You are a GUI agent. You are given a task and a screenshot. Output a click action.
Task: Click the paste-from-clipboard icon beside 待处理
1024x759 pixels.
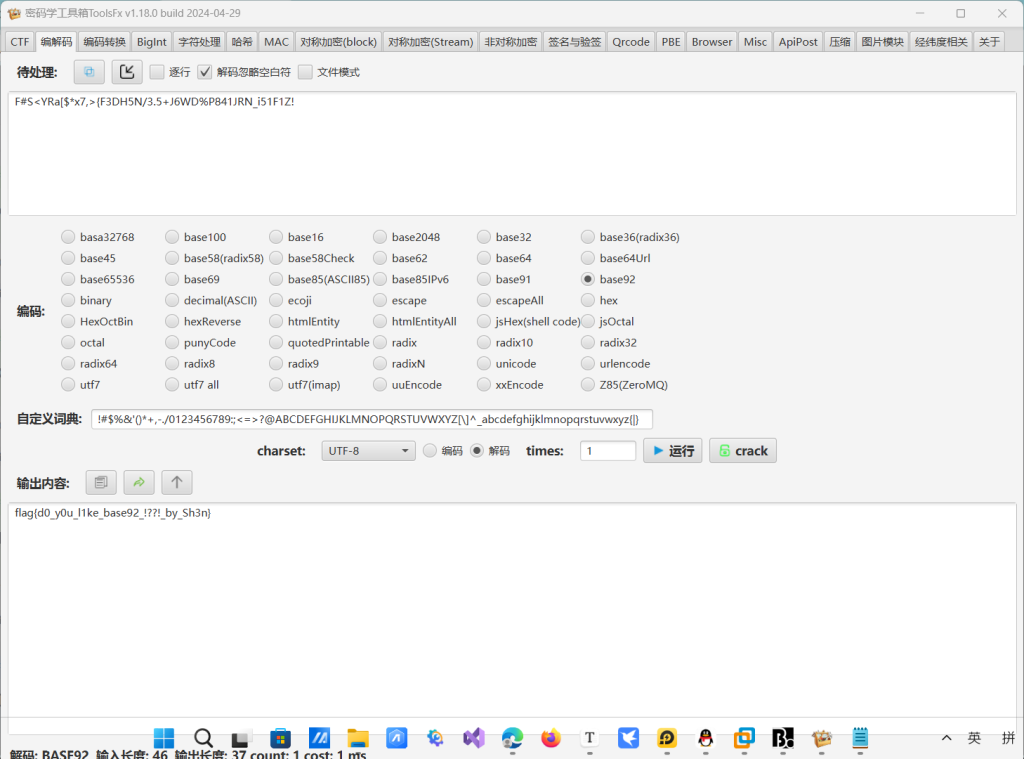point(89,72)
